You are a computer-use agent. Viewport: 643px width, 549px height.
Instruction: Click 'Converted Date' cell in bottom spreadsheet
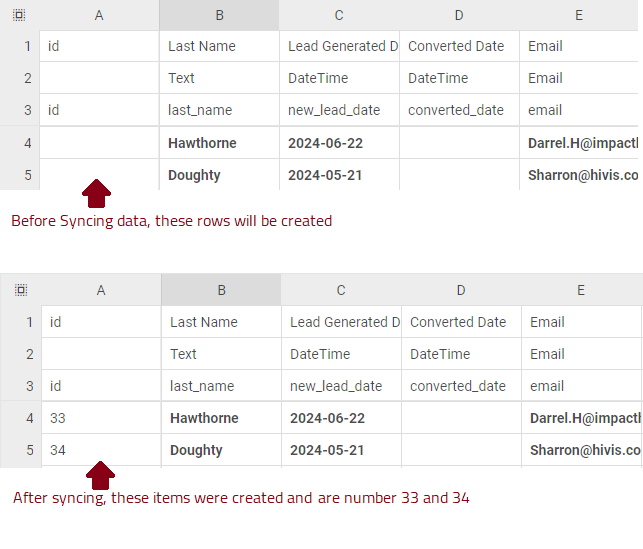pos(461,322)
